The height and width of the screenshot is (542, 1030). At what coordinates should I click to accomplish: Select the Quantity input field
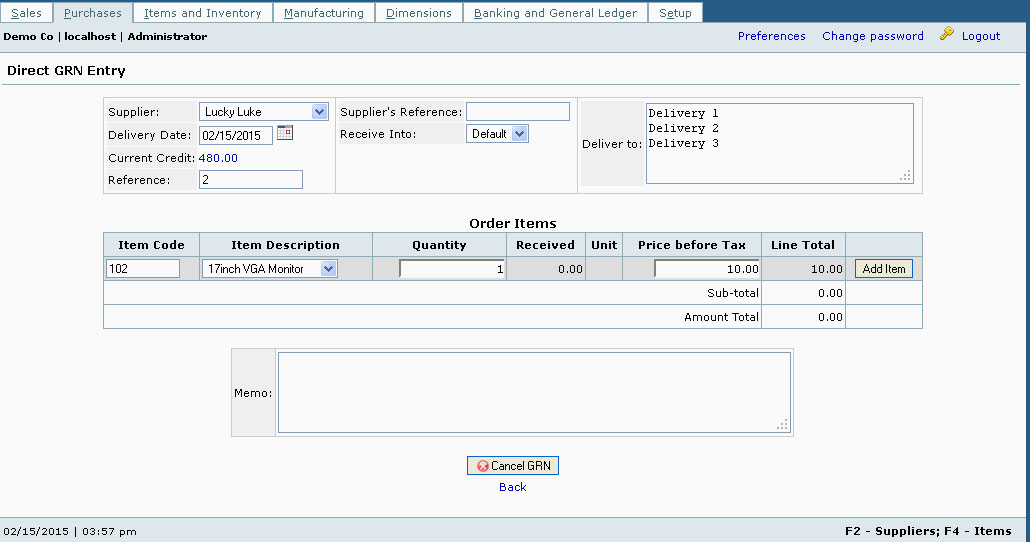tap(451, 269)
